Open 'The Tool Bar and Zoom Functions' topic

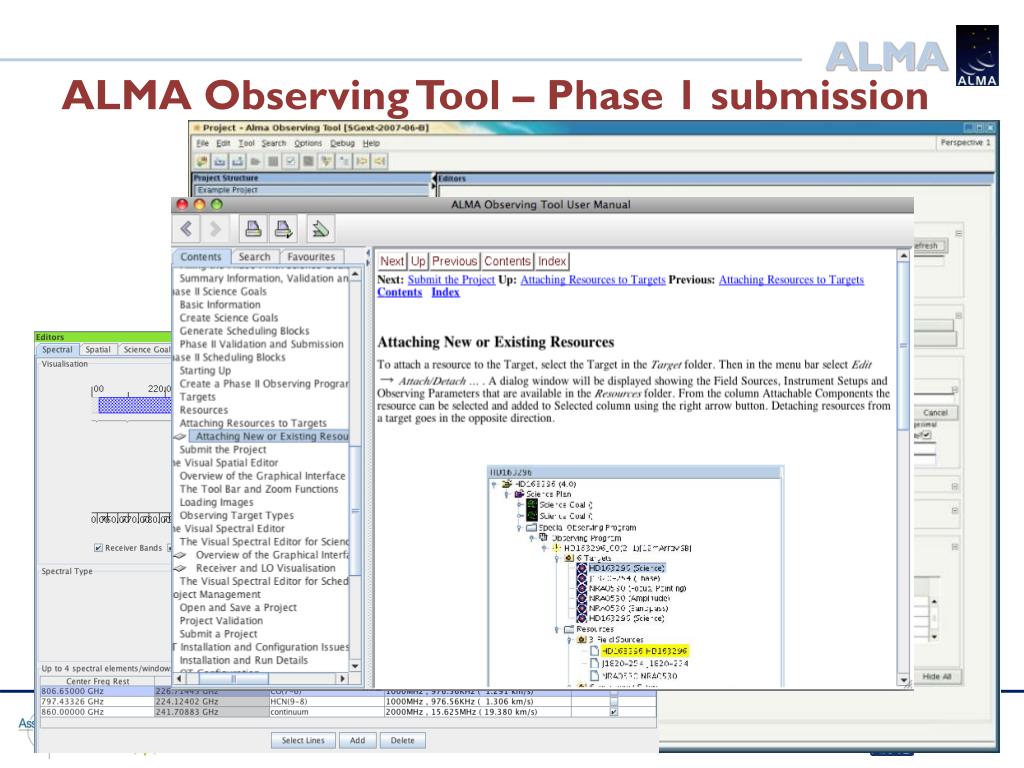point(259,489)
